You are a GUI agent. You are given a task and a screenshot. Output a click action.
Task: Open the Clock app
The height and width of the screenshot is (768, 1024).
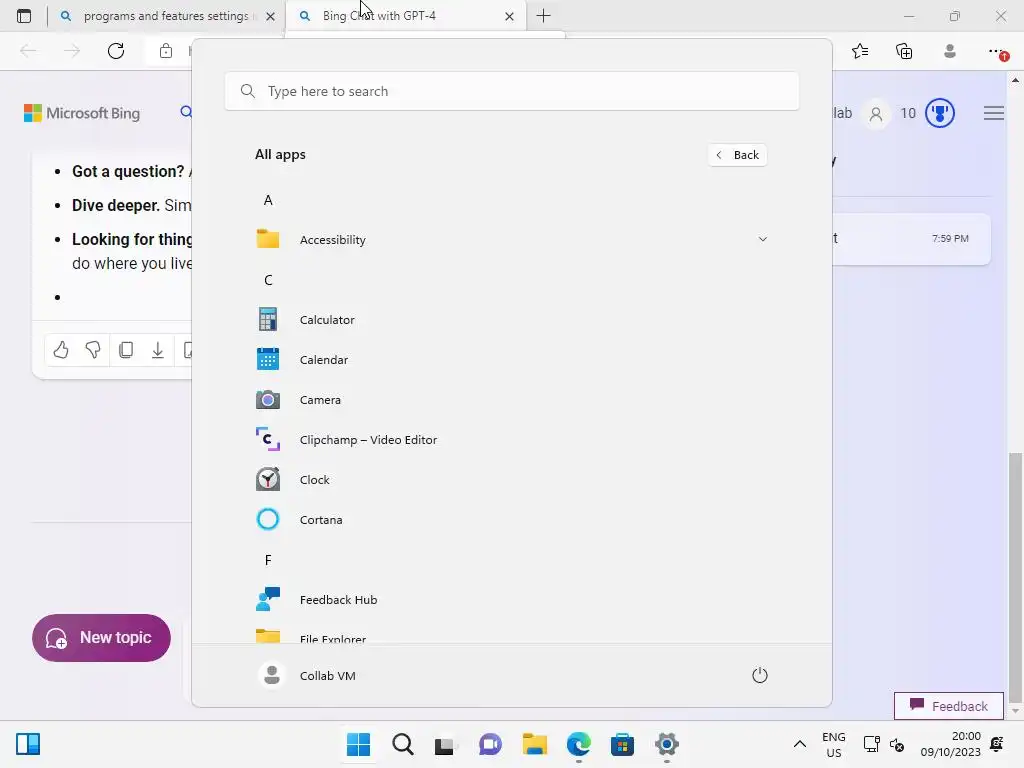pyautogui.click(x=511, y=480)
